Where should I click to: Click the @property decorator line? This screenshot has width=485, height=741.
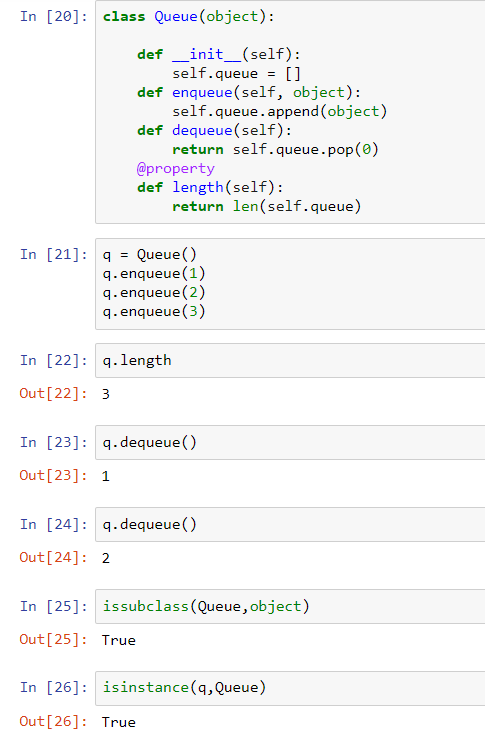pyautogui.click(x=175, y=168)
